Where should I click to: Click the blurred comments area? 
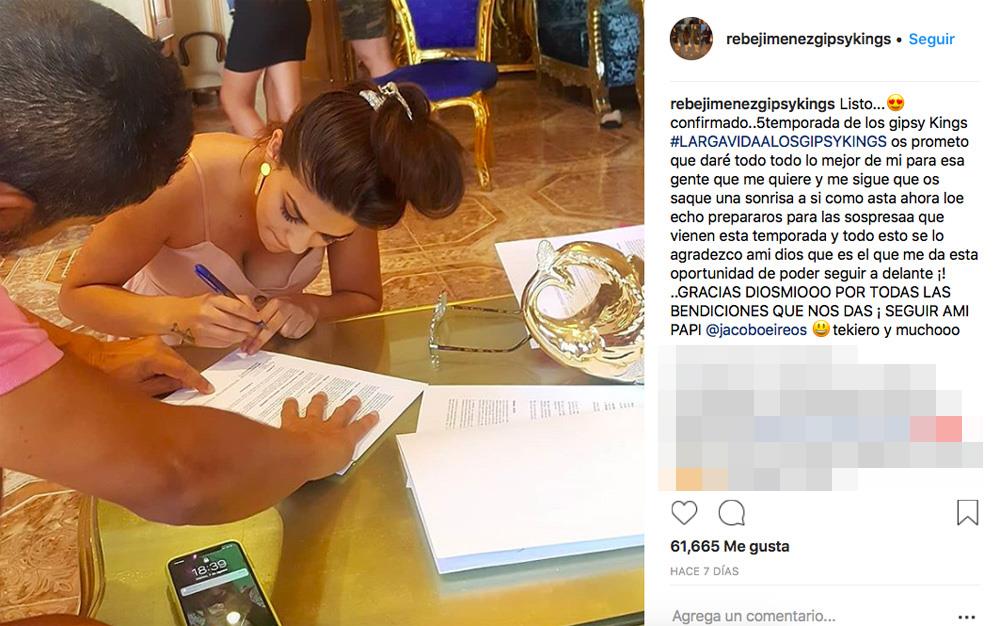820,418
